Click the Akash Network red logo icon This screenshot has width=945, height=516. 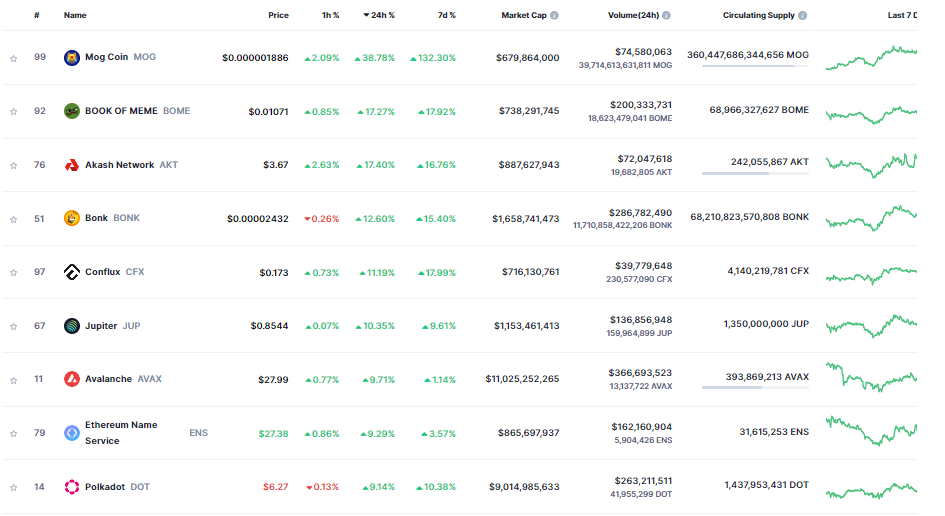[72, 165]
